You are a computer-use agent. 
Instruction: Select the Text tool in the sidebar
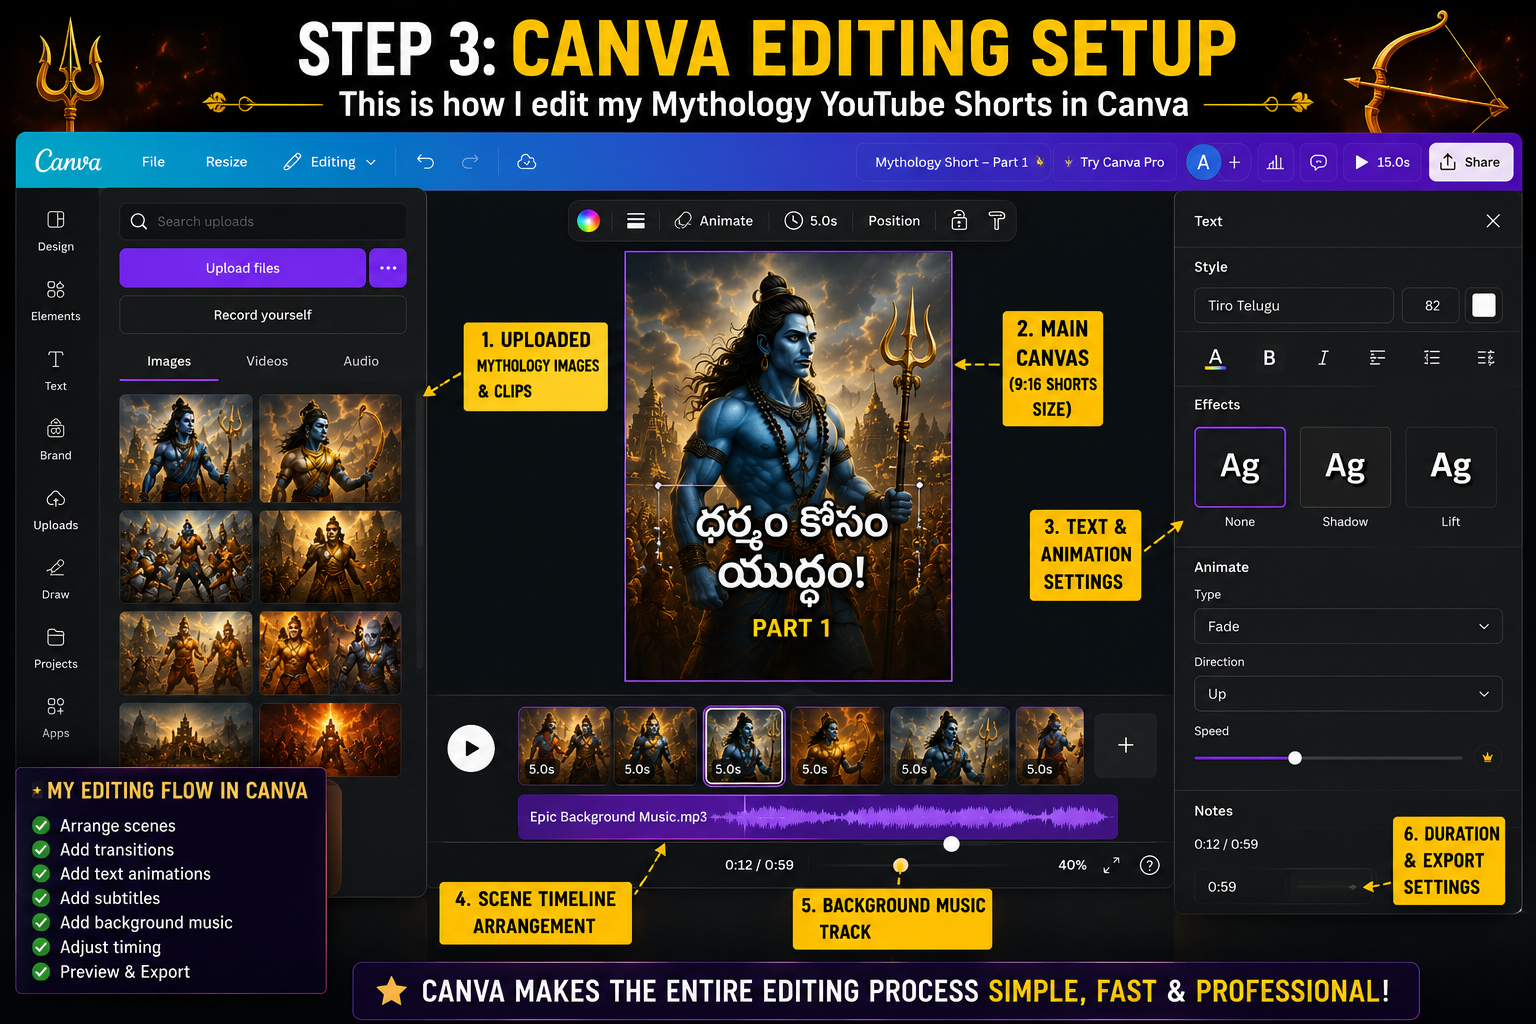(56, 370)
